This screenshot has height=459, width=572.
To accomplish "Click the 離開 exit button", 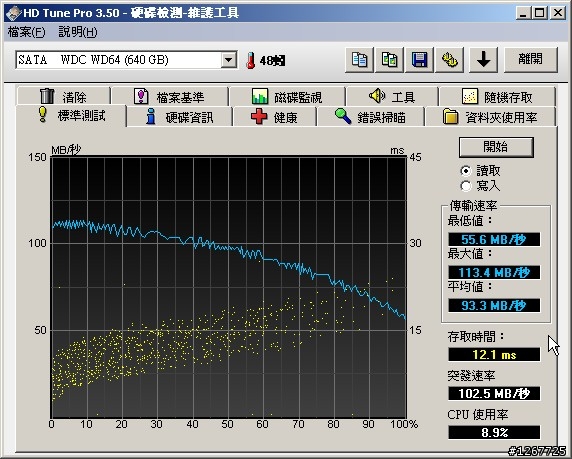I will [x=531, y=59].
